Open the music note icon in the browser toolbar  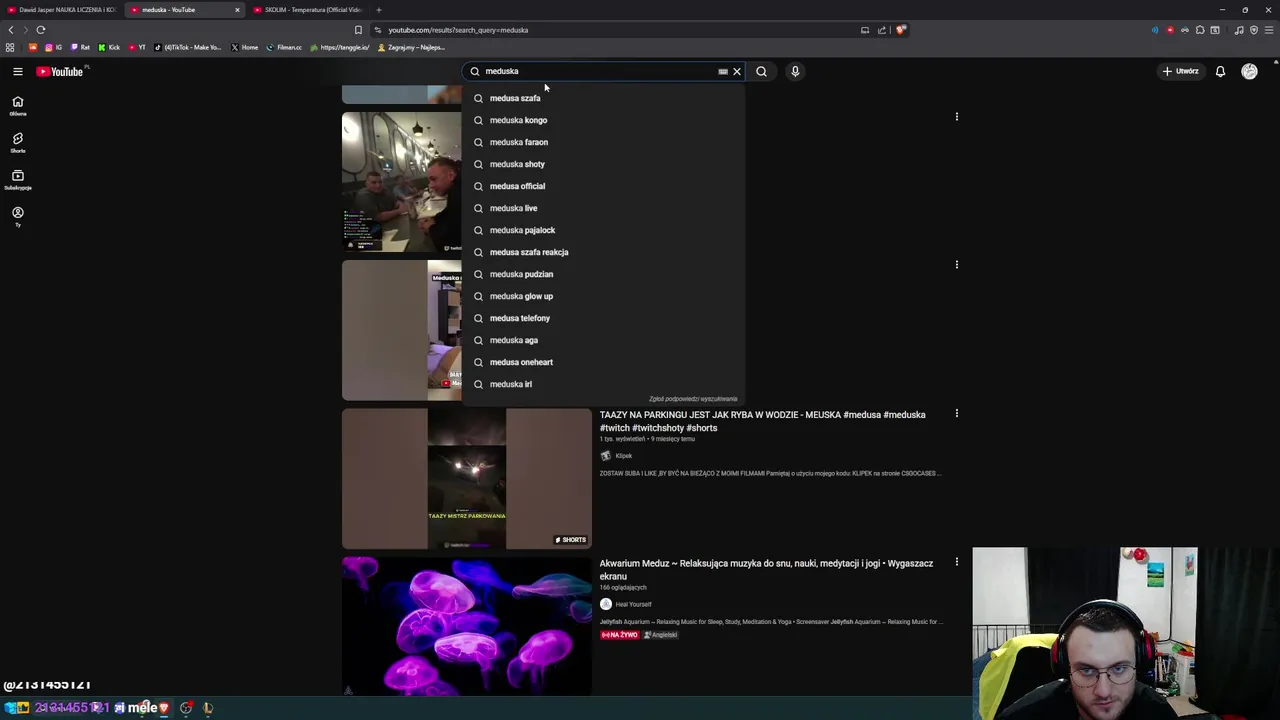coord(1239,30)
